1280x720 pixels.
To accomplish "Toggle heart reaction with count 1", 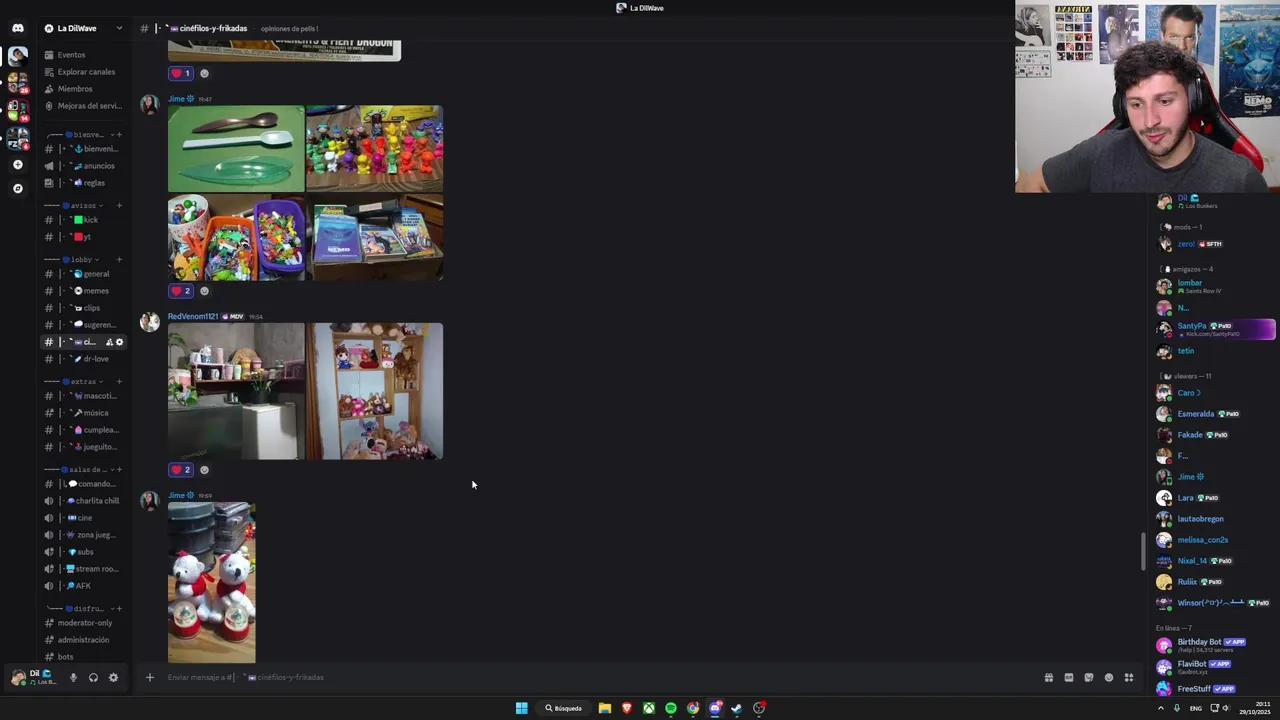I will click(181, 73).
